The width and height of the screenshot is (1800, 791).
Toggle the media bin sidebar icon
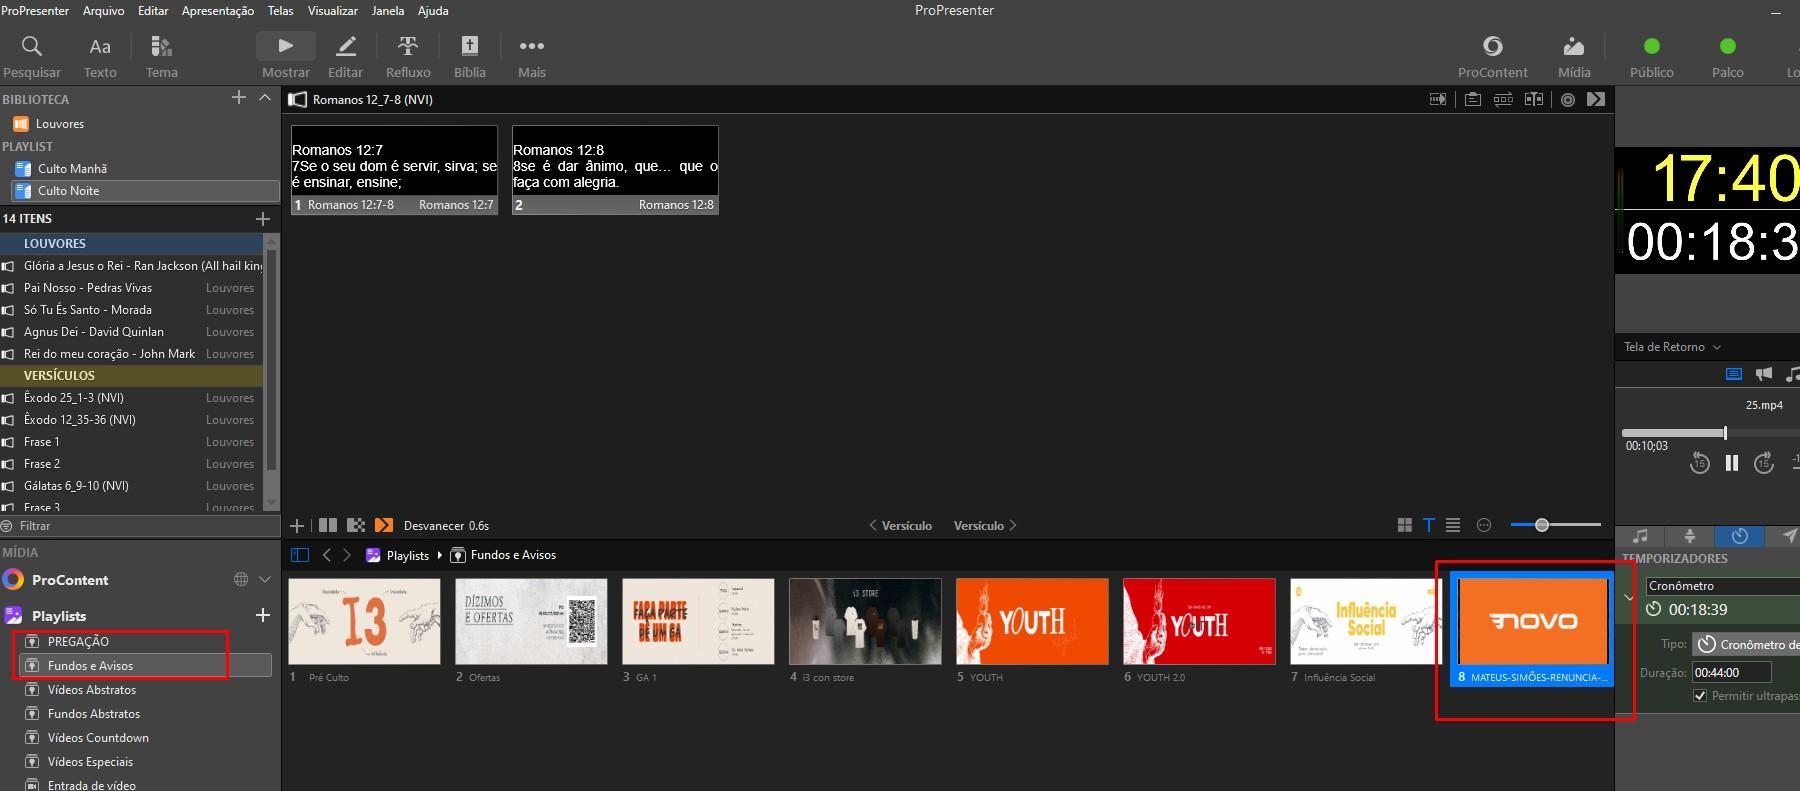click(x=299, y=555)
